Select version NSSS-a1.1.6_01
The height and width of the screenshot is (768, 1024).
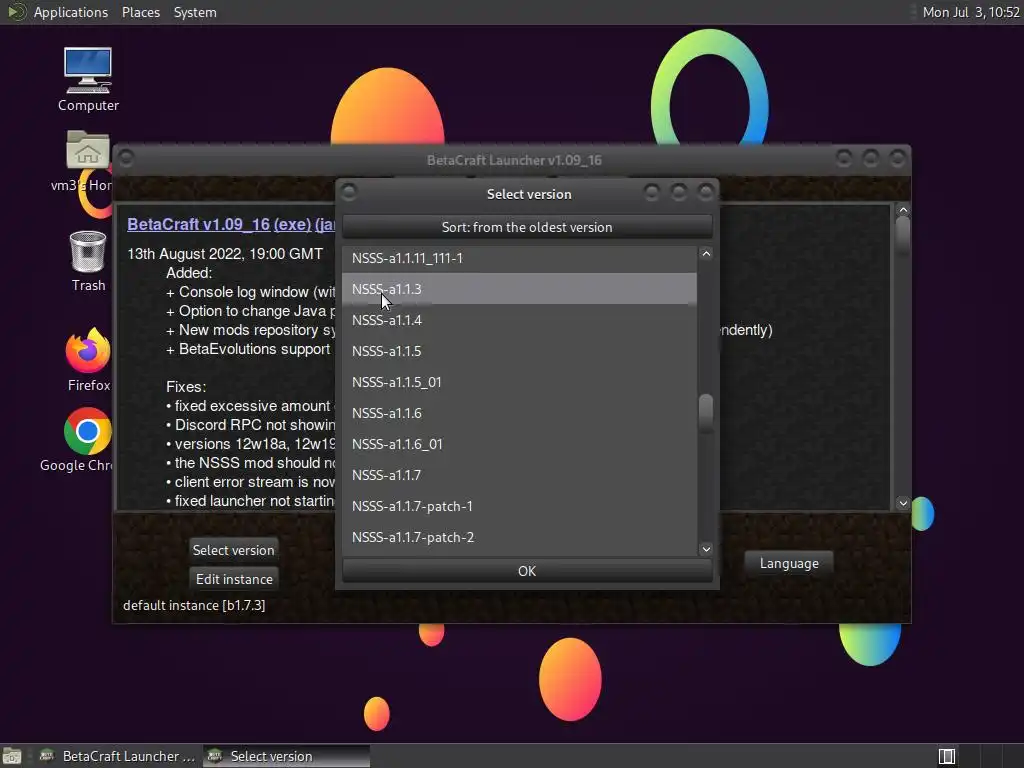519,444
